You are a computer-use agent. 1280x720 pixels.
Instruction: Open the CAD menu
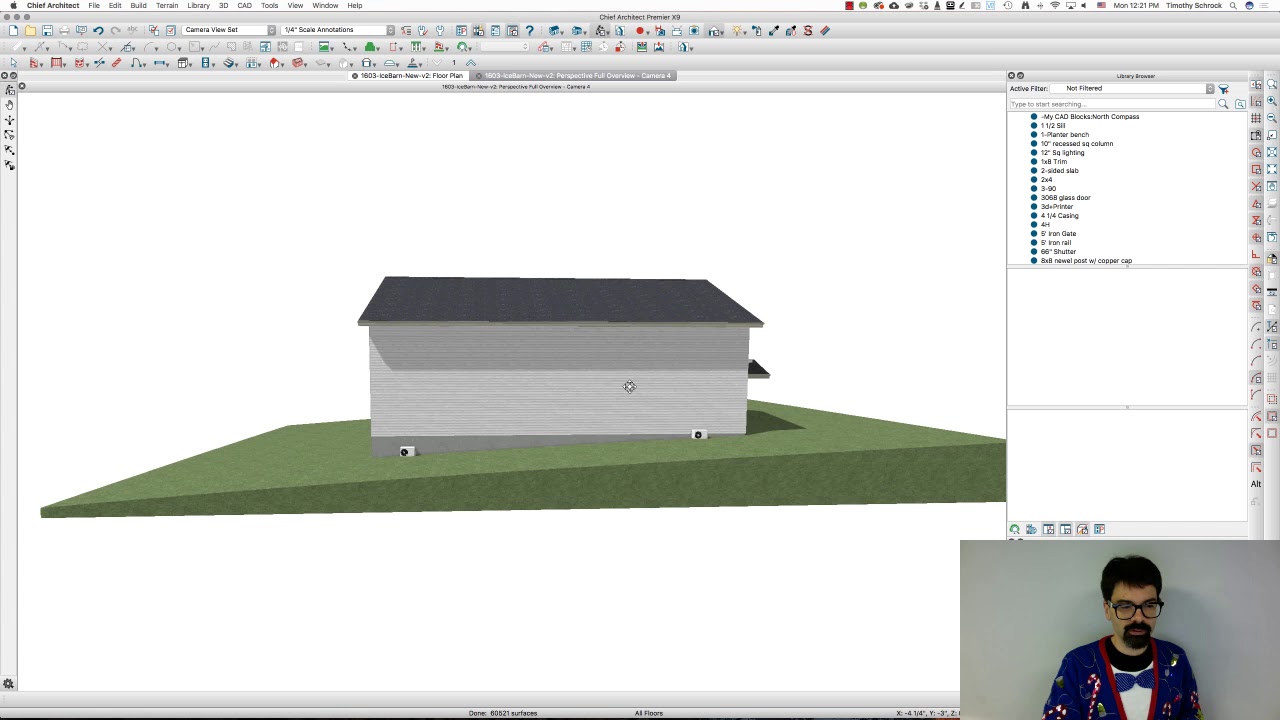pos(244,5)
